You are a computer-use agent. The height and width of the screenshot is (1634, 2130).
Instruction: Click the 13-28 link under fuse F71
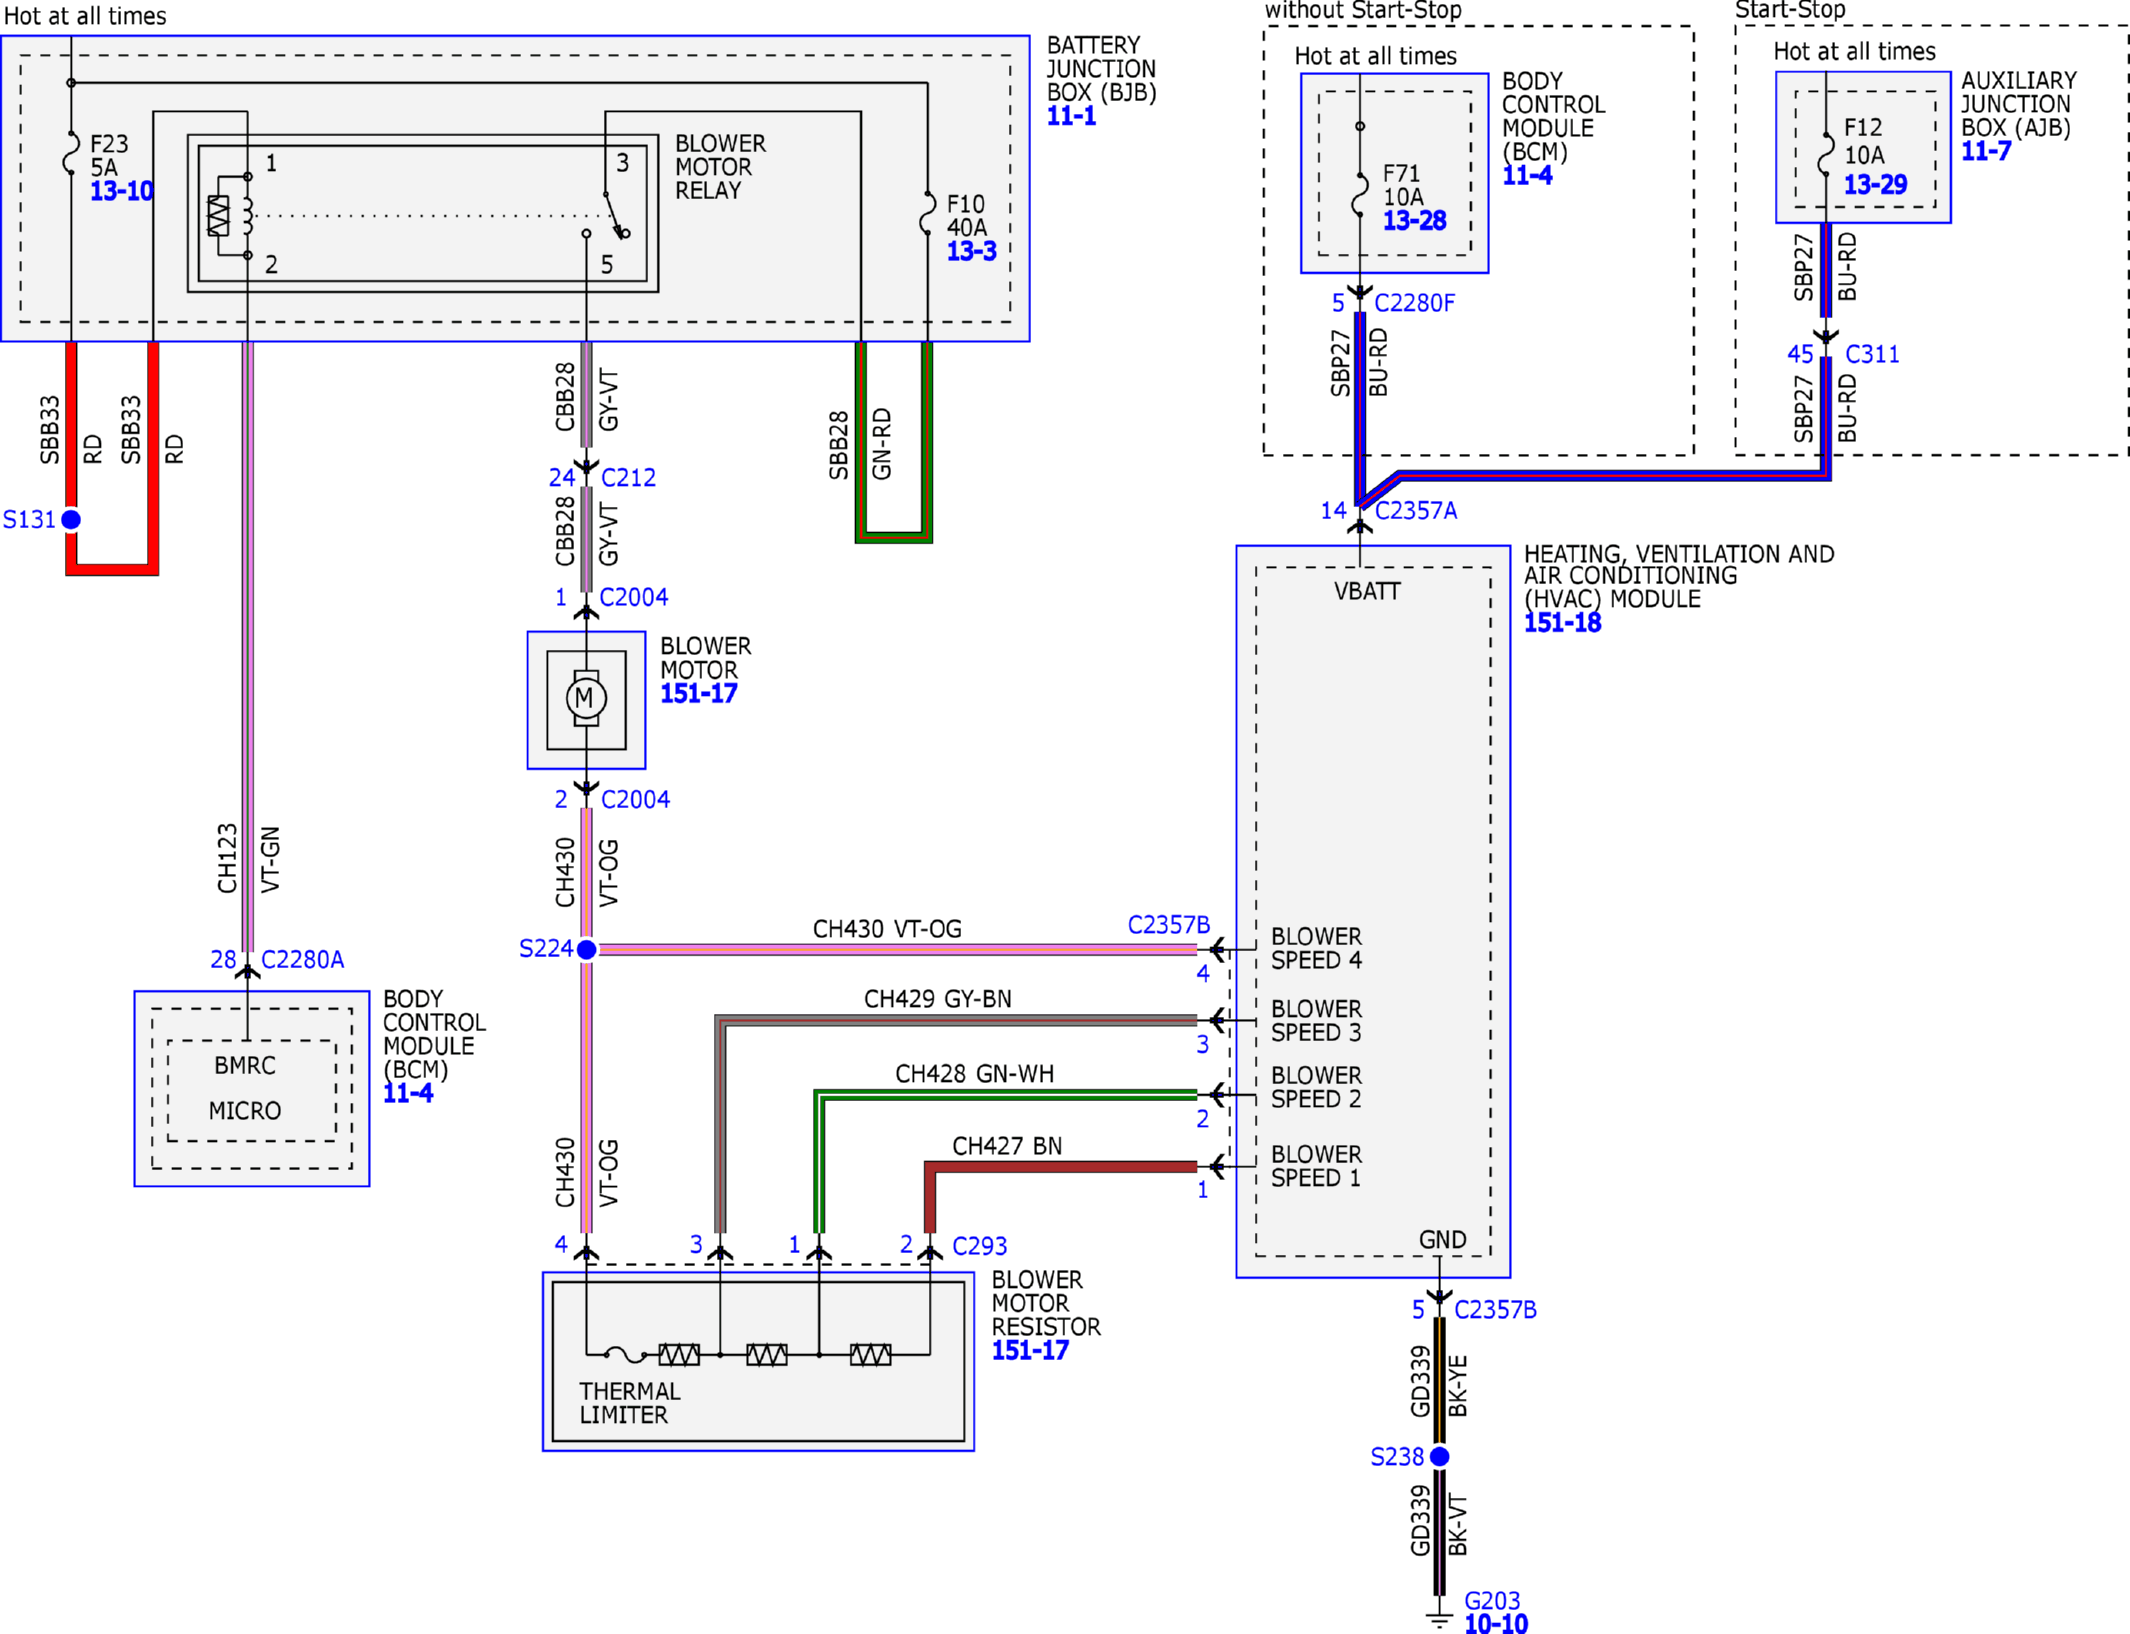1414,221
